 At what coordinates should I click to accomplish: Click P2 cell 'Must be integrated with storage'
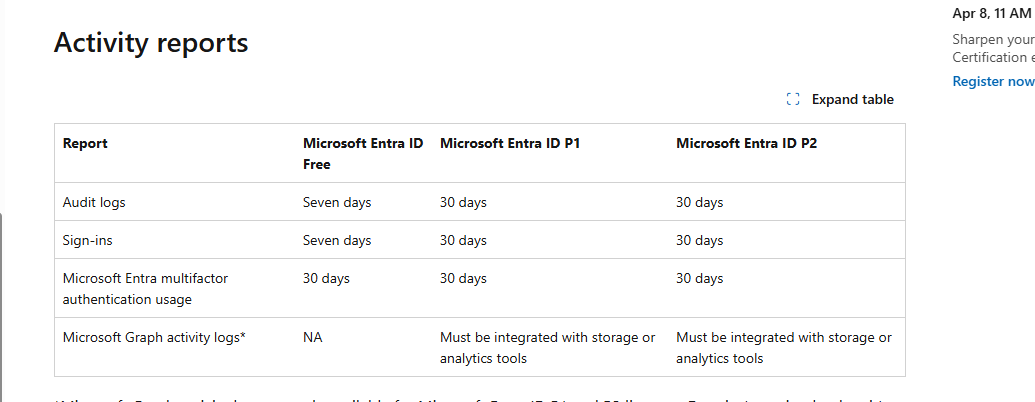(784, 348)
